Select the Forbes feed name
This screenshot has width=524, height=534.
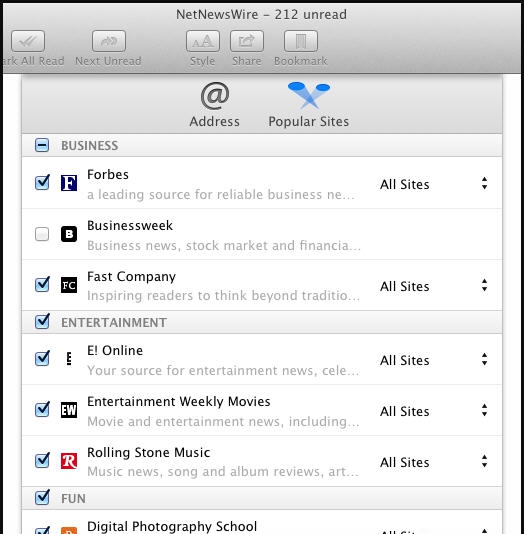108,174
